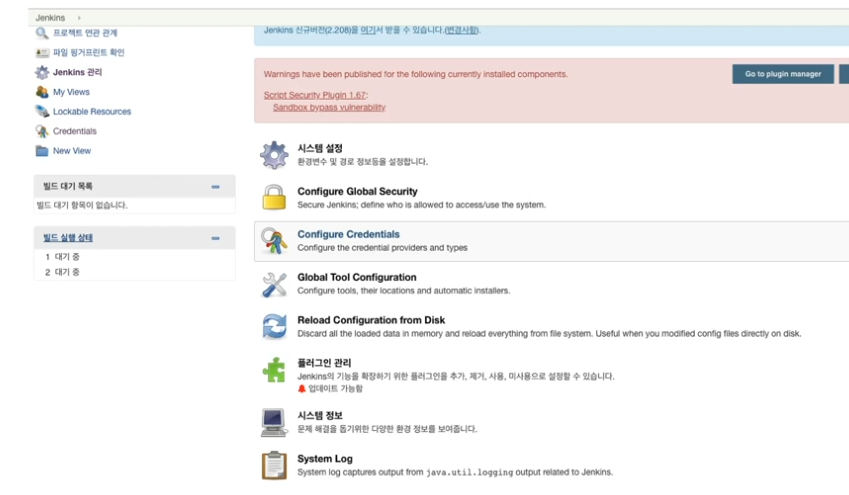Open Reload Configuration from Disk title
The height and width of the screenshot is (495, 849).
371,320
